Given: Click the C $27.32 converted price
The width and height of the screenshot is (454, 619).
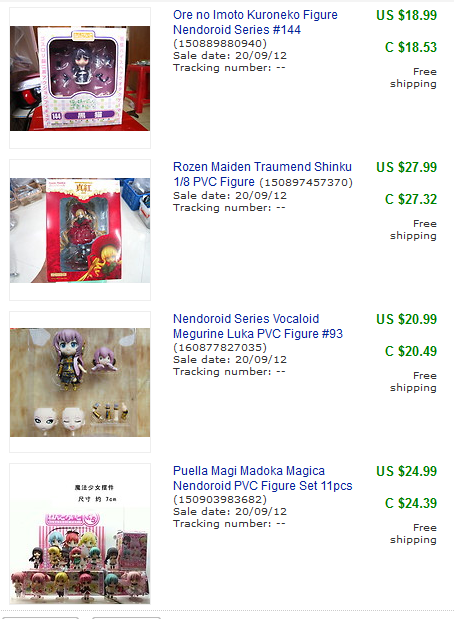Looking at the screenshot, I should click(x=411, y=199).
